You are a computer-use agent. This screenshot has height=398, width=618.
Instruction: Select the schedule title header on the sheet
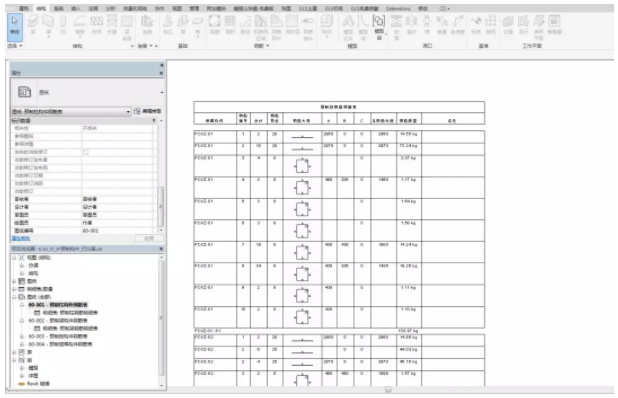click(x=339, y=107)
